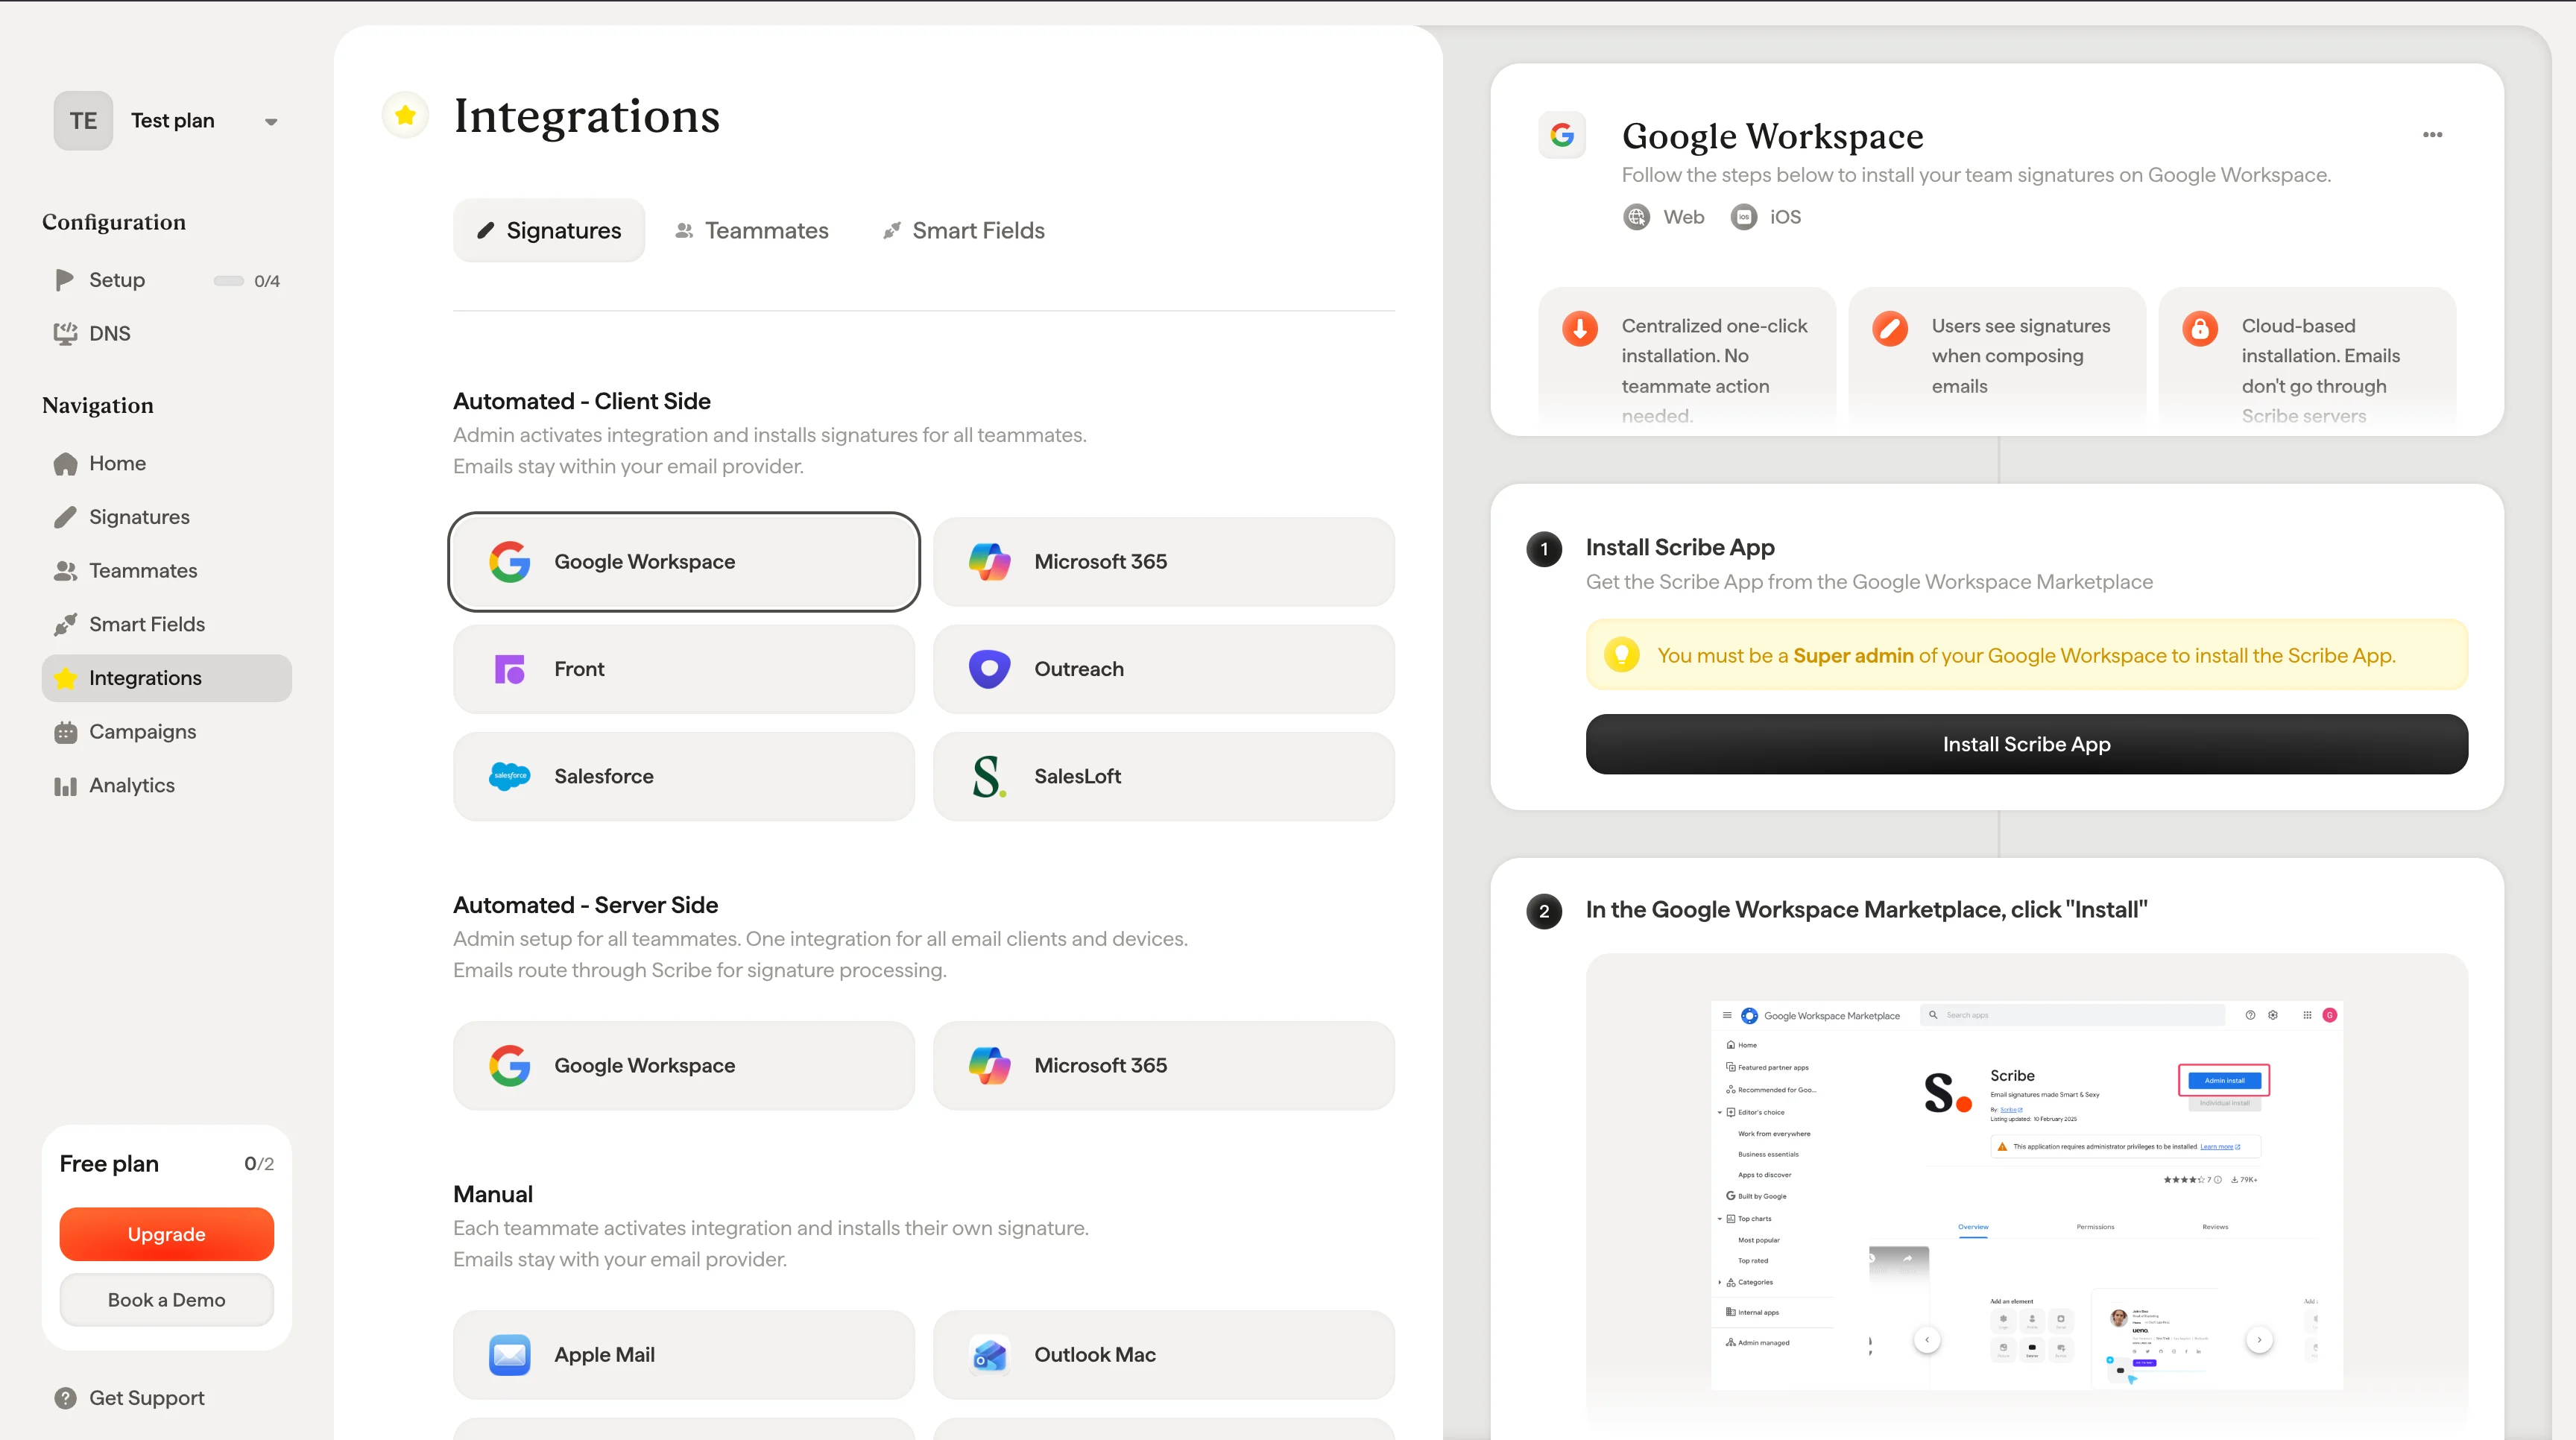Viewport: 2576px width, 1440px height.
Task: Click the Salesforce cloud logo
Action: 510,776
